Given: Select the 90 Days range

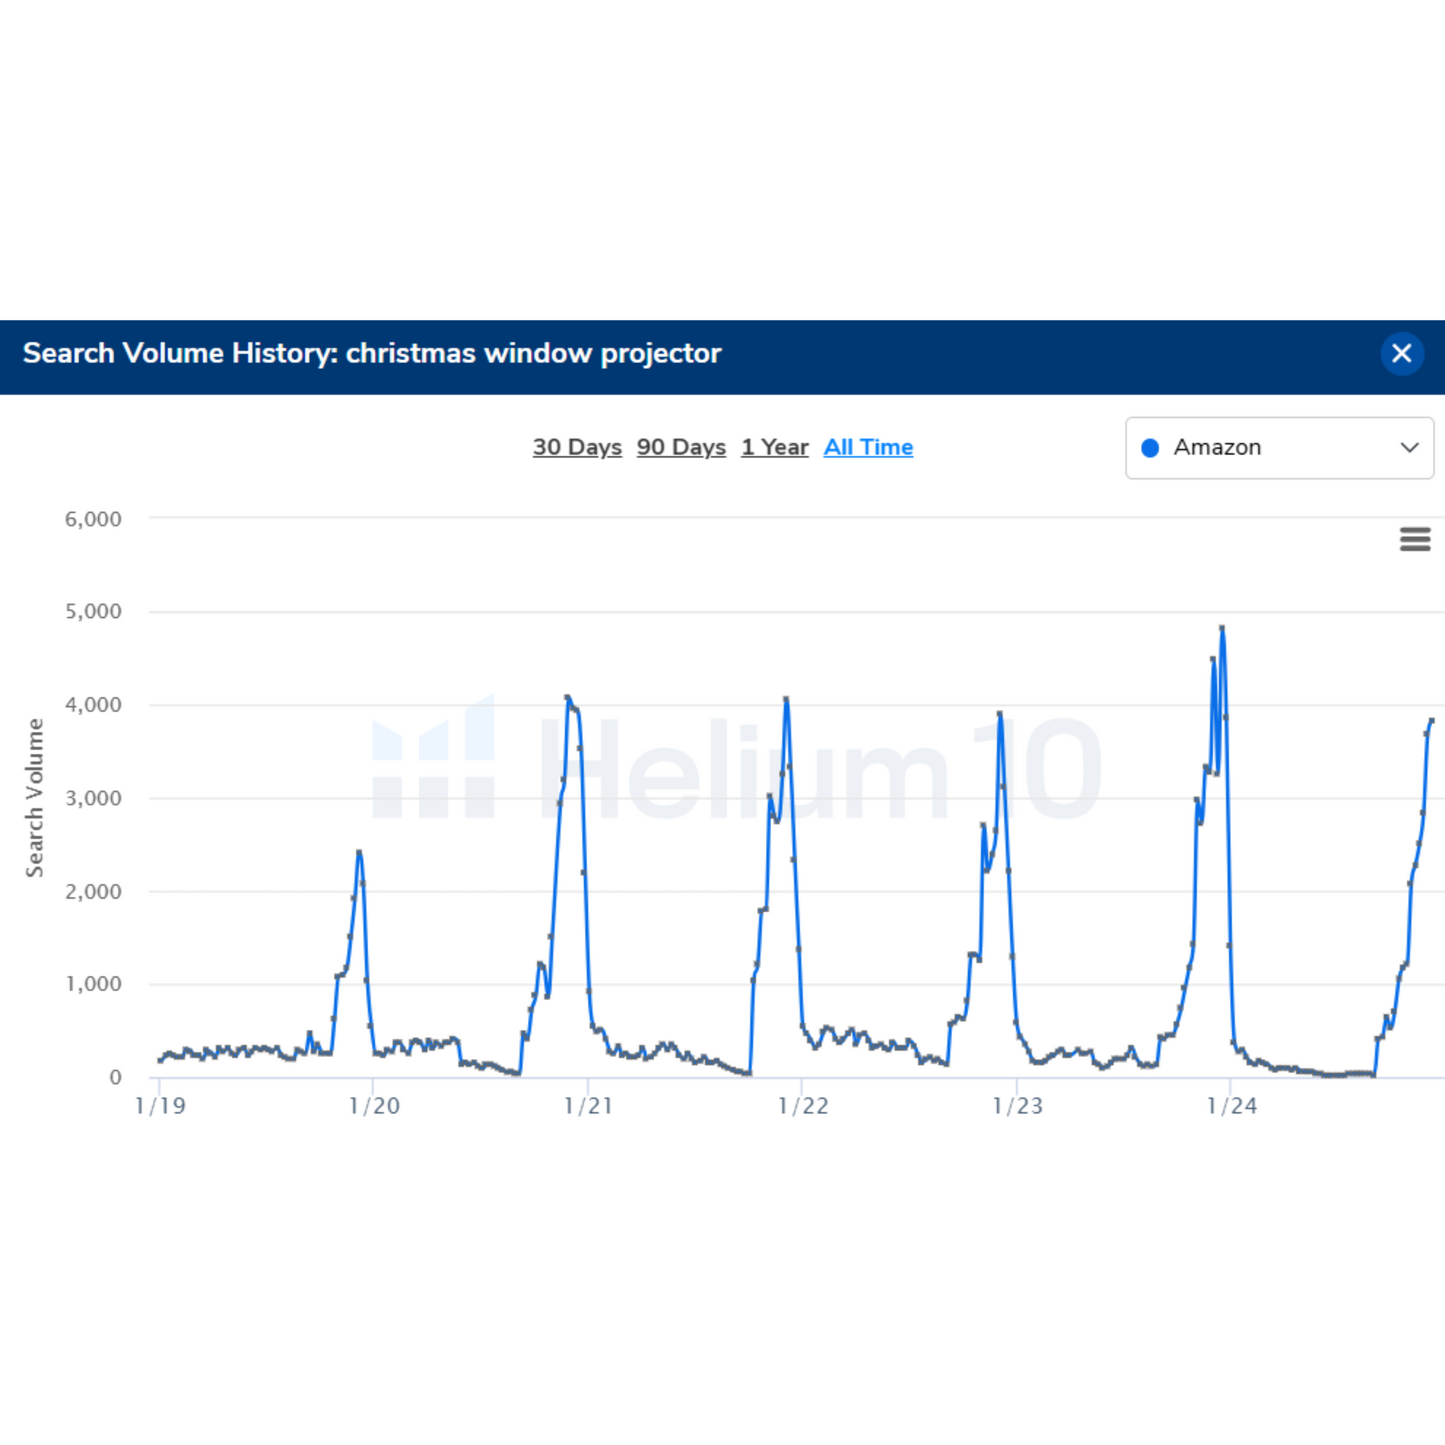Looking at the screenshot, I should pyautogui.click(x=681, y=447).
